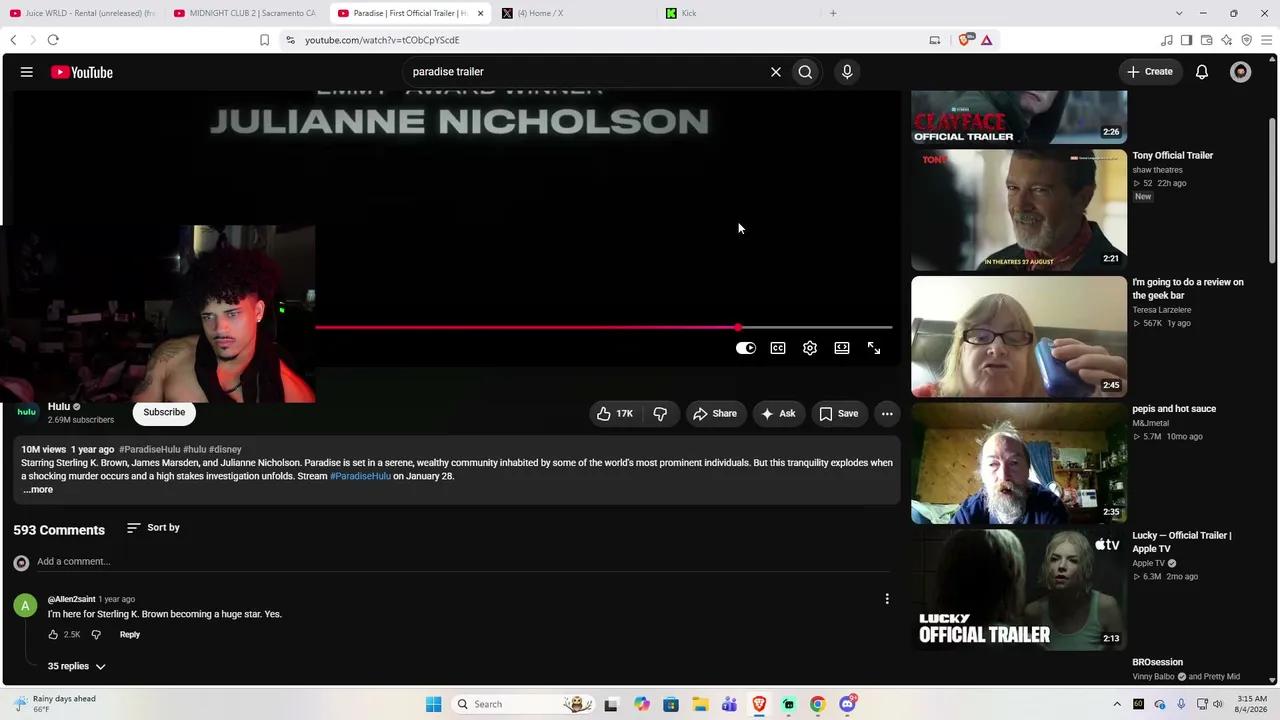The width and height of the screenshot is (1280, 720).
Task: Dislike the @Allen2saint comment
Action: point(96,635)
